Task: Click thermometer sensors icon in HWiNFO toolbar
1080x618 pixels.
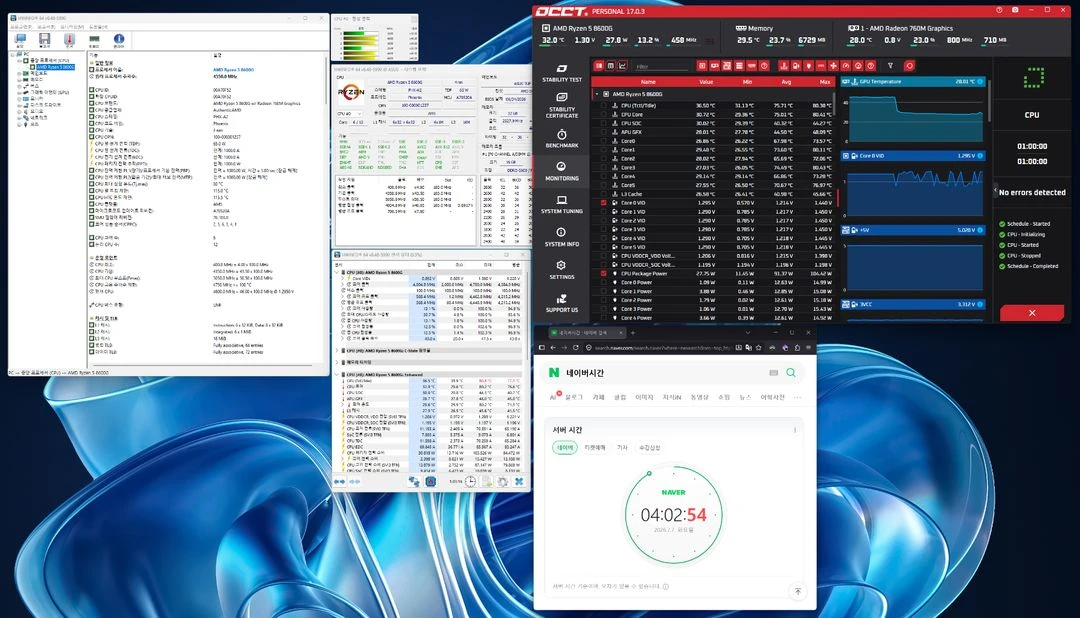Action: tap(69, 39)
